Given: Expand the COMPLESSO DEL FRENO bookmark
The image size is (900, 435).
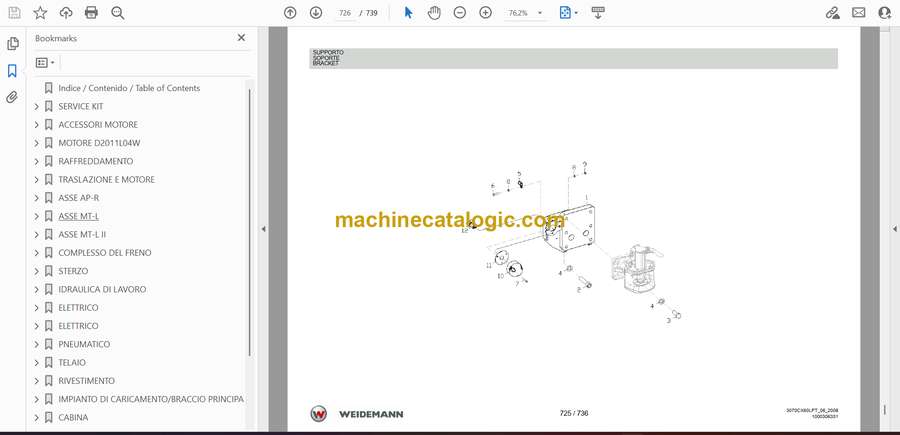Looking at the screenshot, I should [x=37, y=253].
